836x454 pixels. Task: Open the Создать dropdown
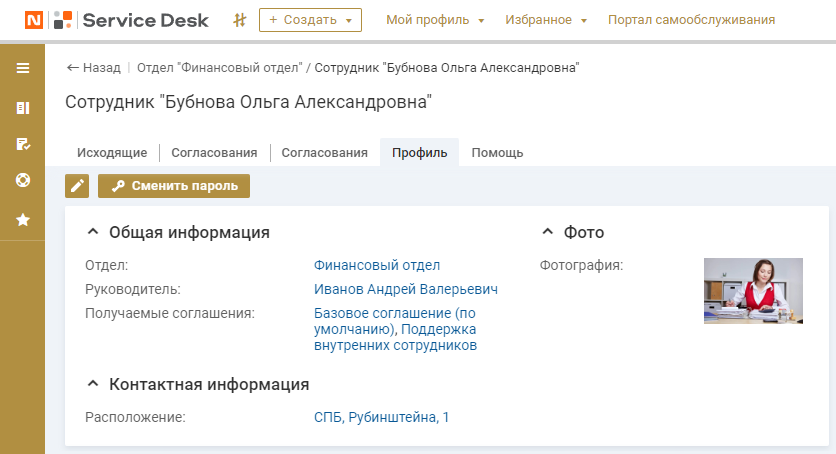point(310,20)
